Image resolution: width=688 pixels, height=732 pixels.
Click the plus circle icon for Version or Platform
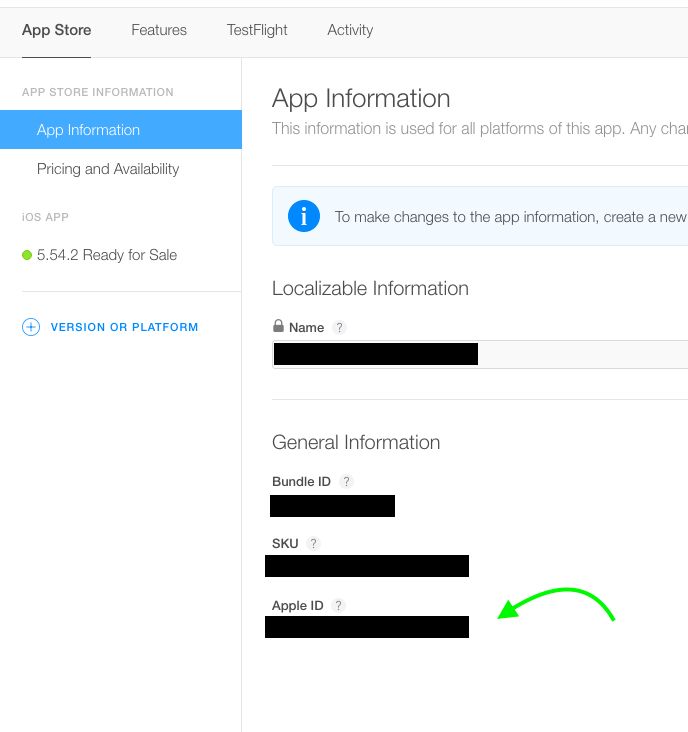tap(31, 327)
